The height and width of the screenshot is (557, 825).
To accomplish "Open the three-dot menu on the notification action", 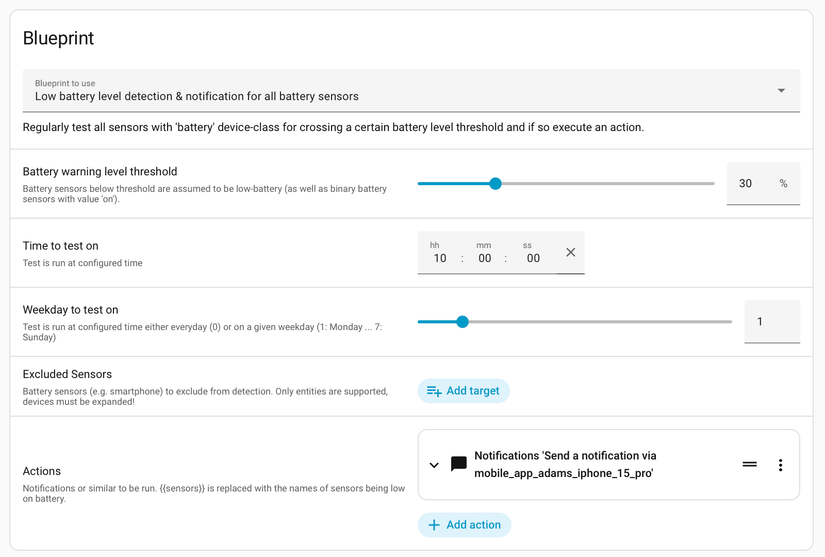I will 781,464.
